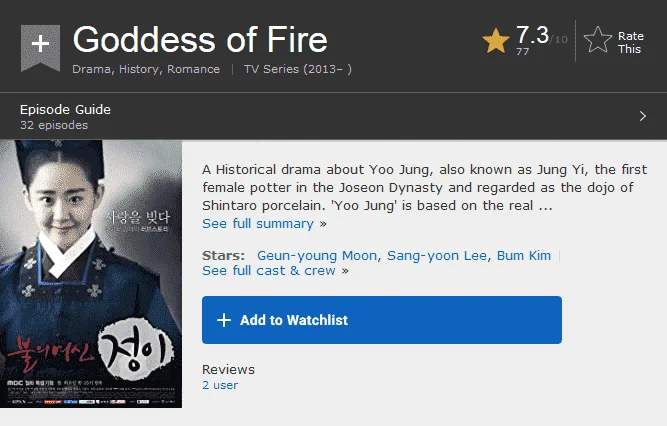The image size is (667, 426).
Task: Select the Drama genre link
Action: [91, 69]
